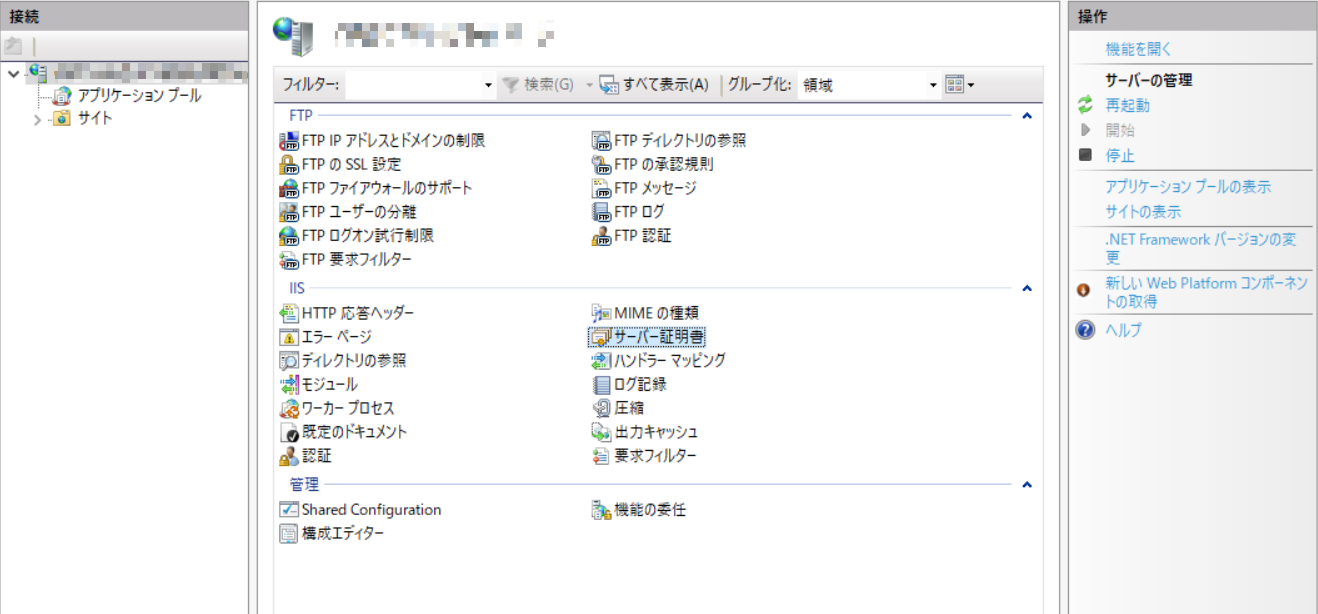Select the ワーカー プロセス icon

tap(288, 408)
